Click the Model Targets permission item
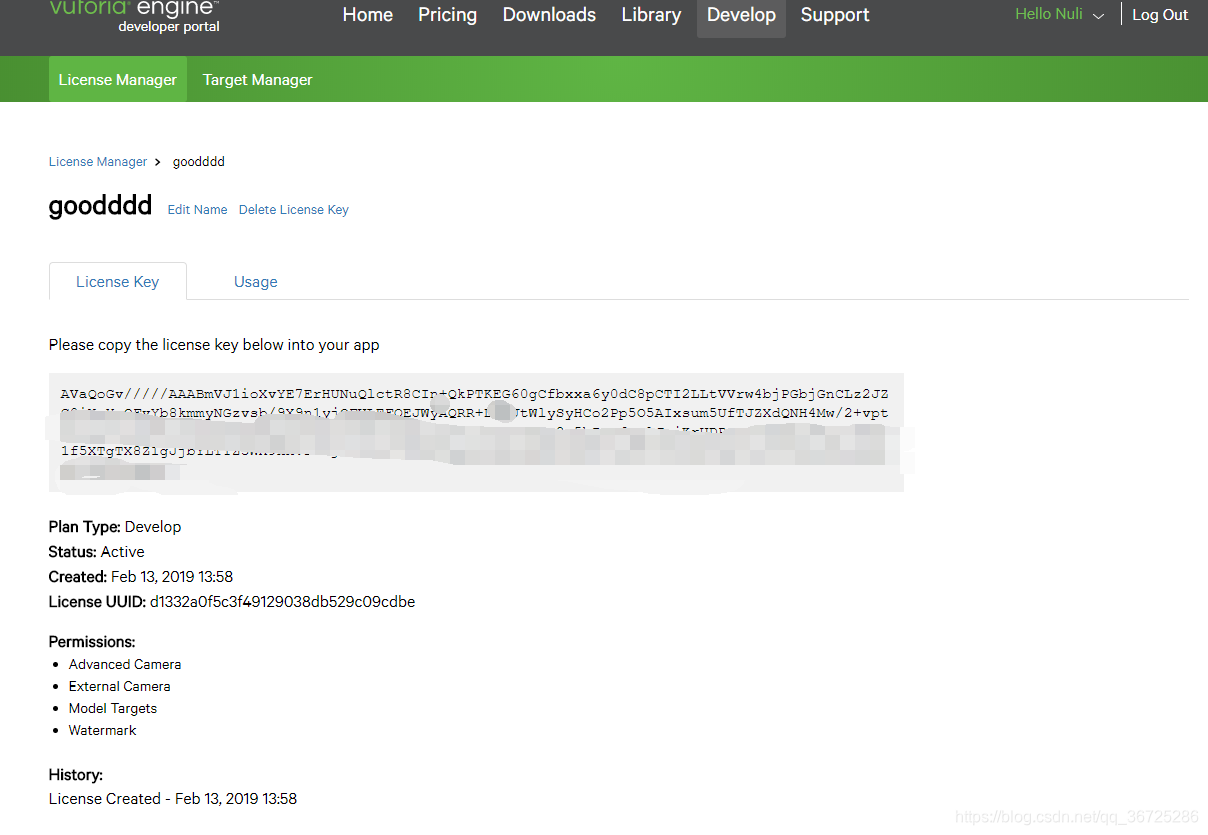The width and height of the screenshot is (1208, 835). [x=113, y=708]
